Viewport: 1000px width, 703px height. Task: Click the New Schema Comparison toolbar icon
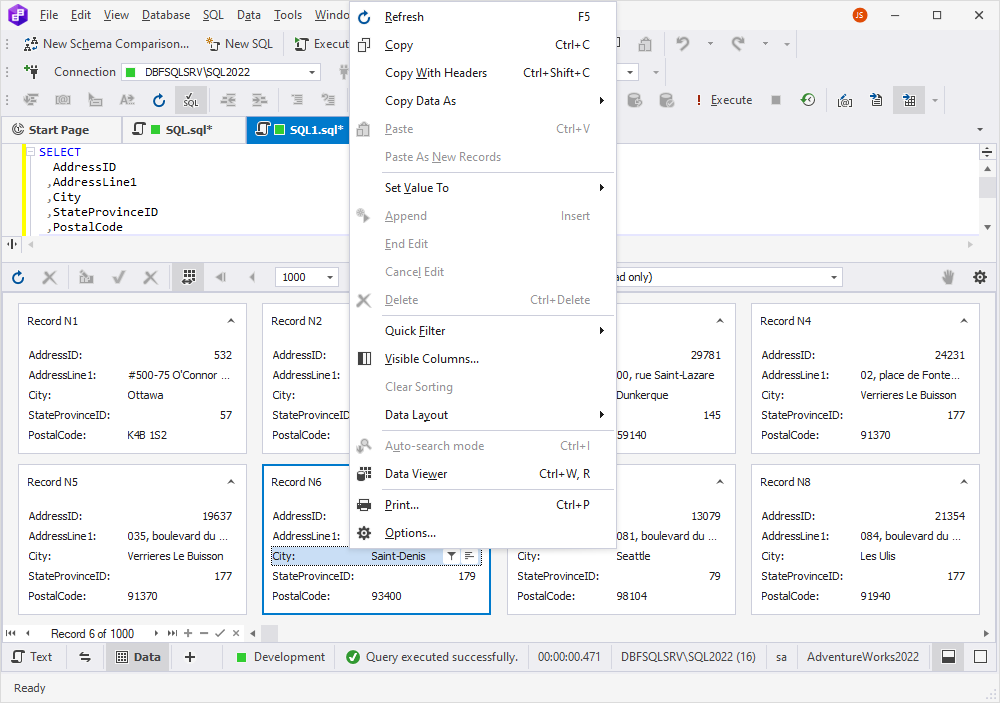31,44
